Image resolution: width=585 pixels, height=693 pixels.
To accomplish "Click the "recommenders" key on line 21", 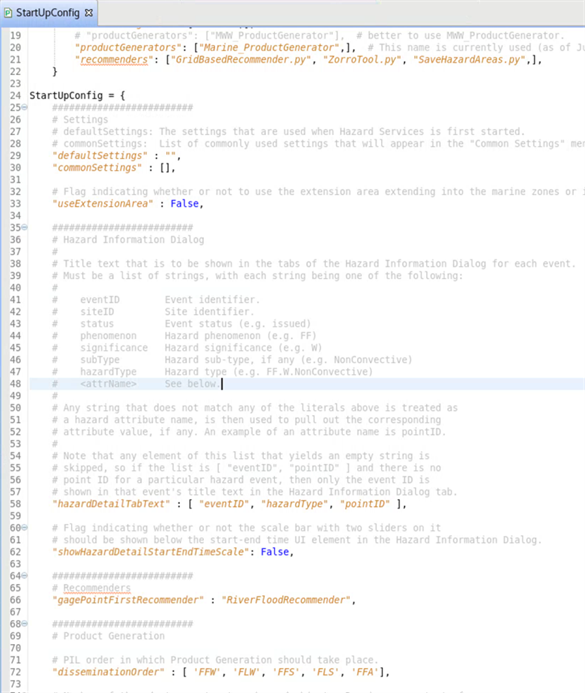I will pos(114,60).
